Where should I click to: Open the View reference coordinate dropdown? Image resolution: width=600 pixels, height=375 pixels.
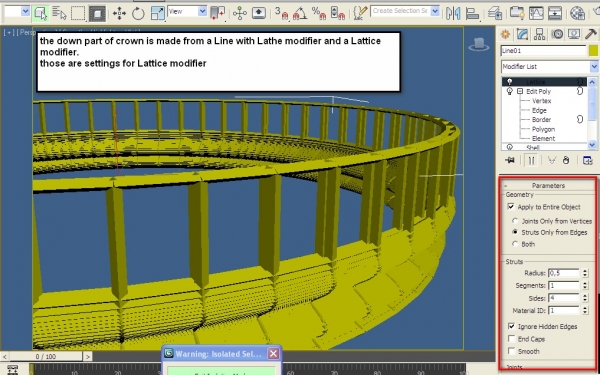click(x=188, y=11)
